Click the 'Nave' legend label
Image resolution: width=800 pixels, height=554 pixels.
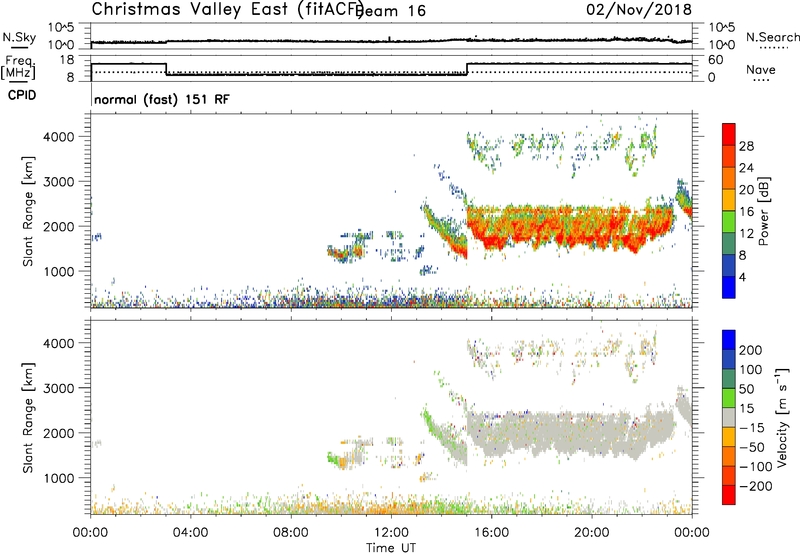click(760, 69)
